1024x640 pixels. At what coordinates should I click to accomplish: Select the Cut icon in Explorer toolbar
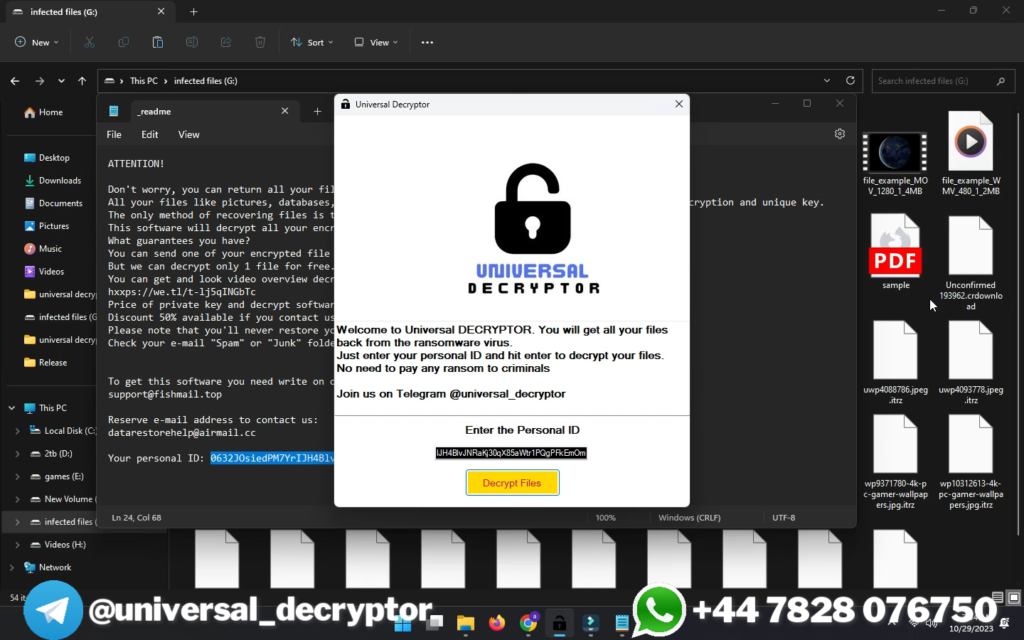pos(89,42)
